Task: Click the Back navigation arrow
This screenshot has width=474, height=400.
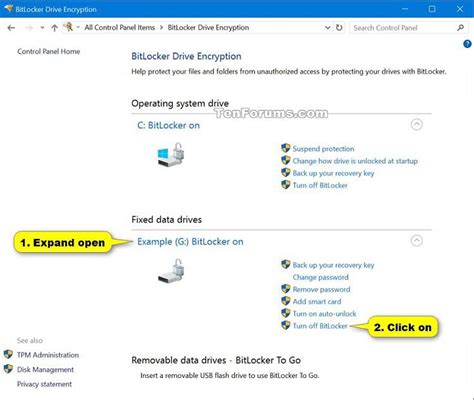Action: 11,28
